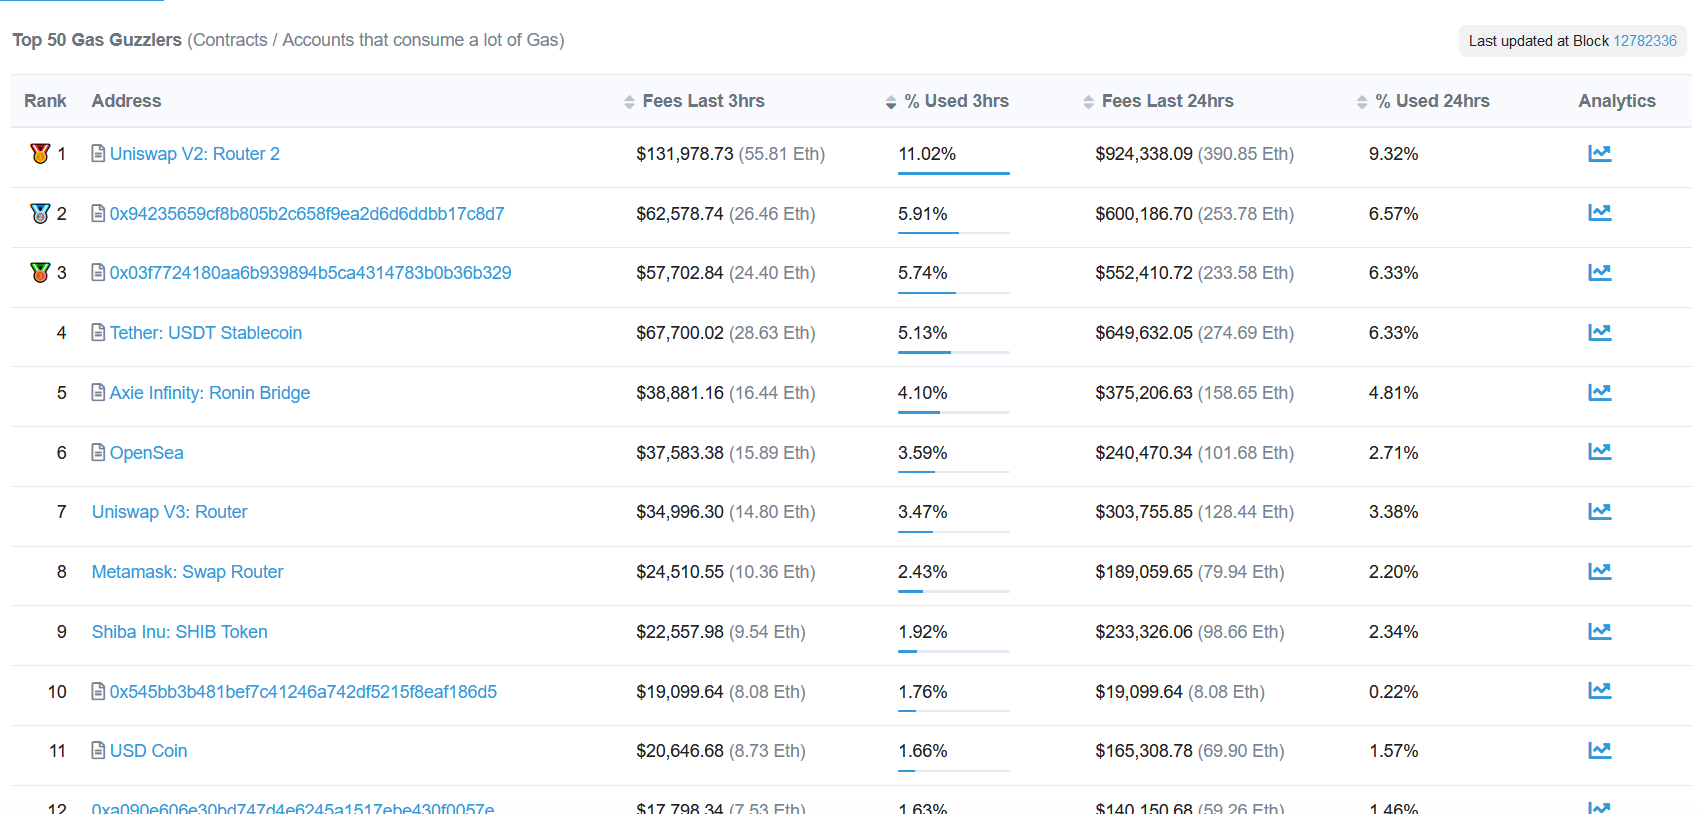Open Metamask: Swap Router contract link

(187, 572)
